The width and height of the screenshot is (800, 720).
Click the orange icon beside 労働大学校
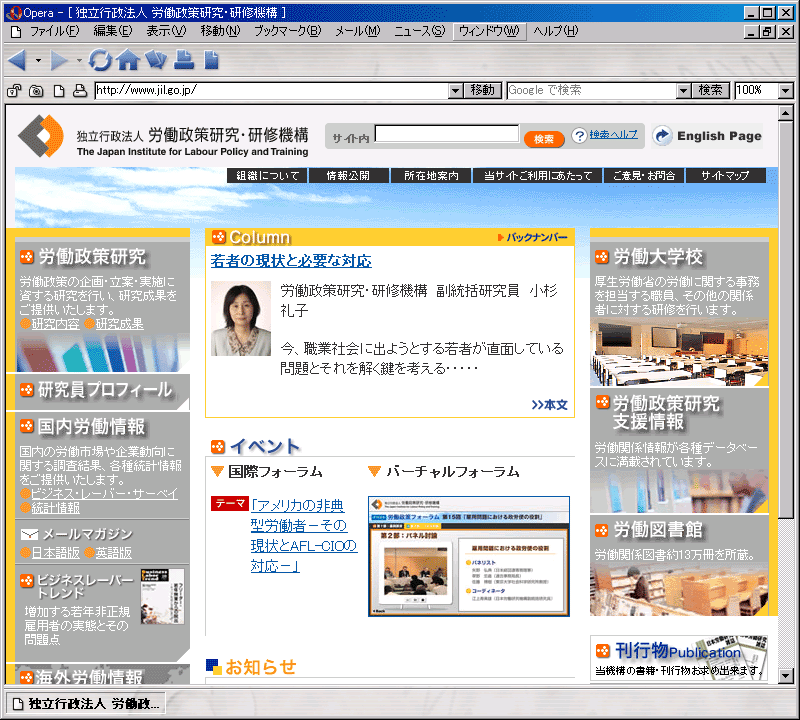click(x=602, y=257)
